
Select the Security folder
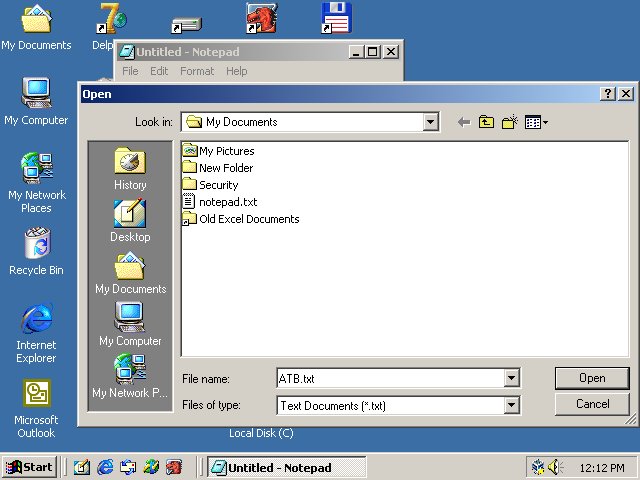pyautogui.click(x=211, y=185)
